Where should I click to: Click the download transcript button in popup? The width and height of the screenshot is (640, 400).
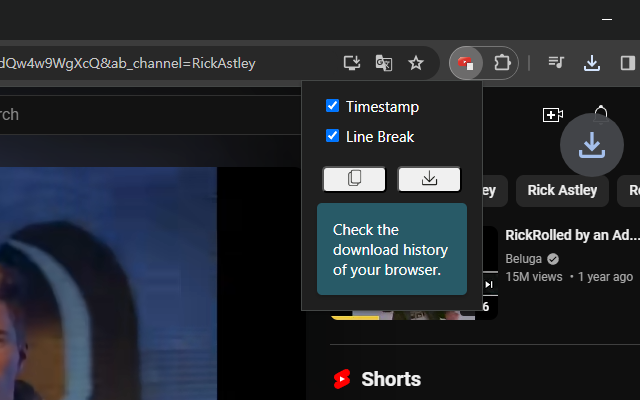tap(429, 179)
